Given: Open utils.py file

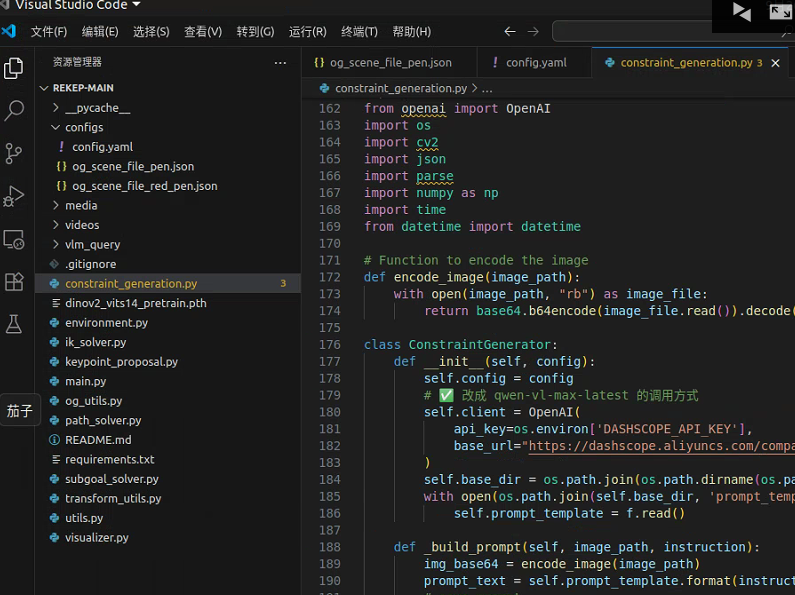Looking at the screenshot, I should click(x=168, y=518).
